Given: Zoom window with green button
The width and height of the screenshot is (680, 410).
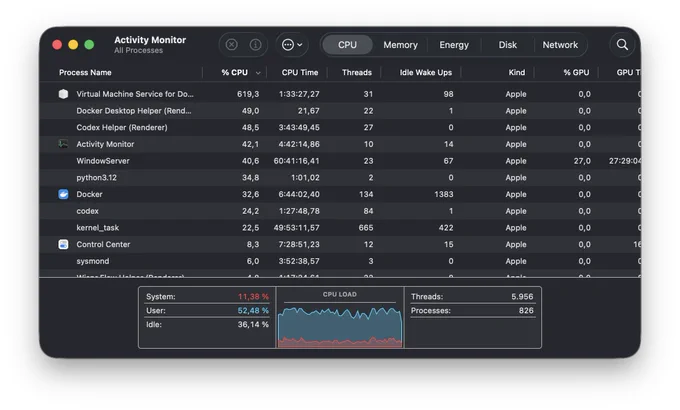Looking at the screenshot, I should tap(89, 45).
